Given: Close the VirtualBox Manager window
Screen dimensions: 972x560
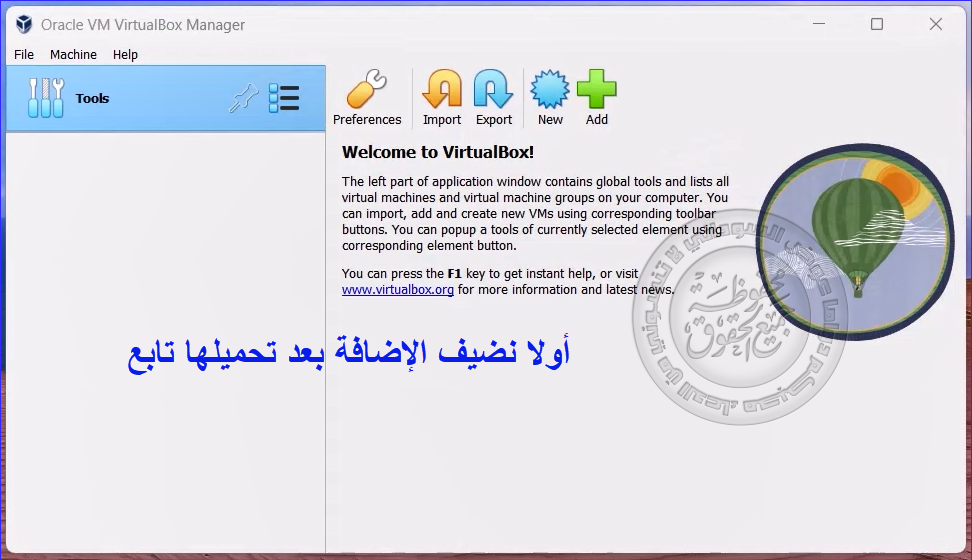Looking at the screenshot, I should coord(936,25).
